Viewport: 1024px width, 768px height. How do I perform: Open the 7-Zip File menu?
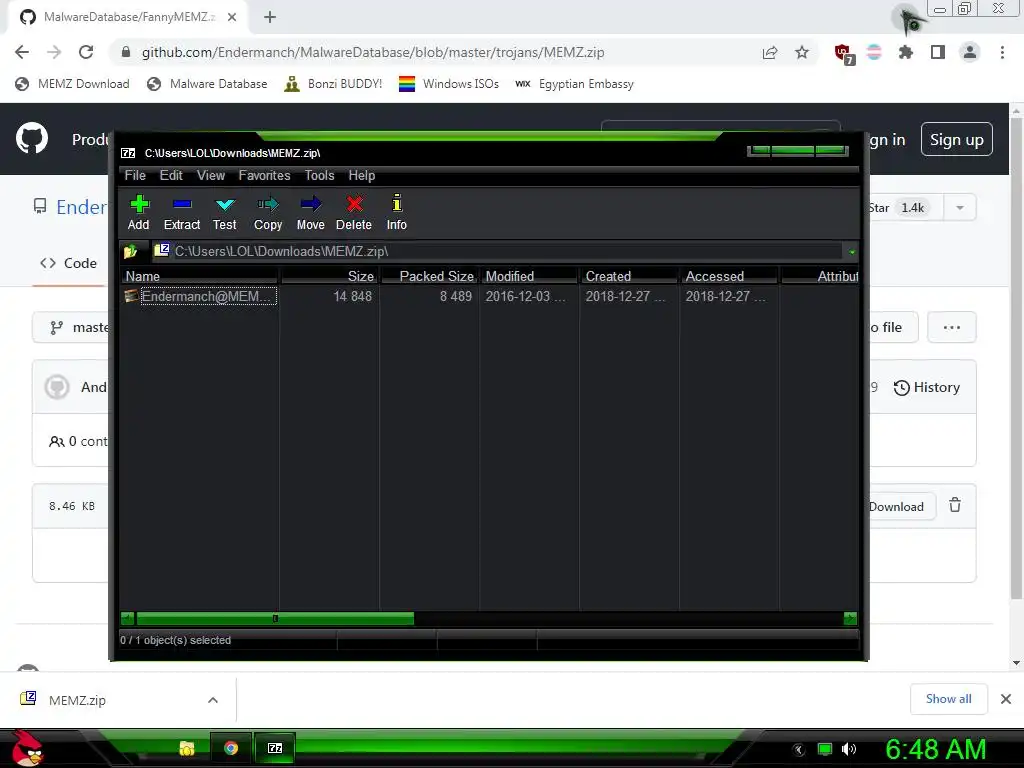[135, 176]
